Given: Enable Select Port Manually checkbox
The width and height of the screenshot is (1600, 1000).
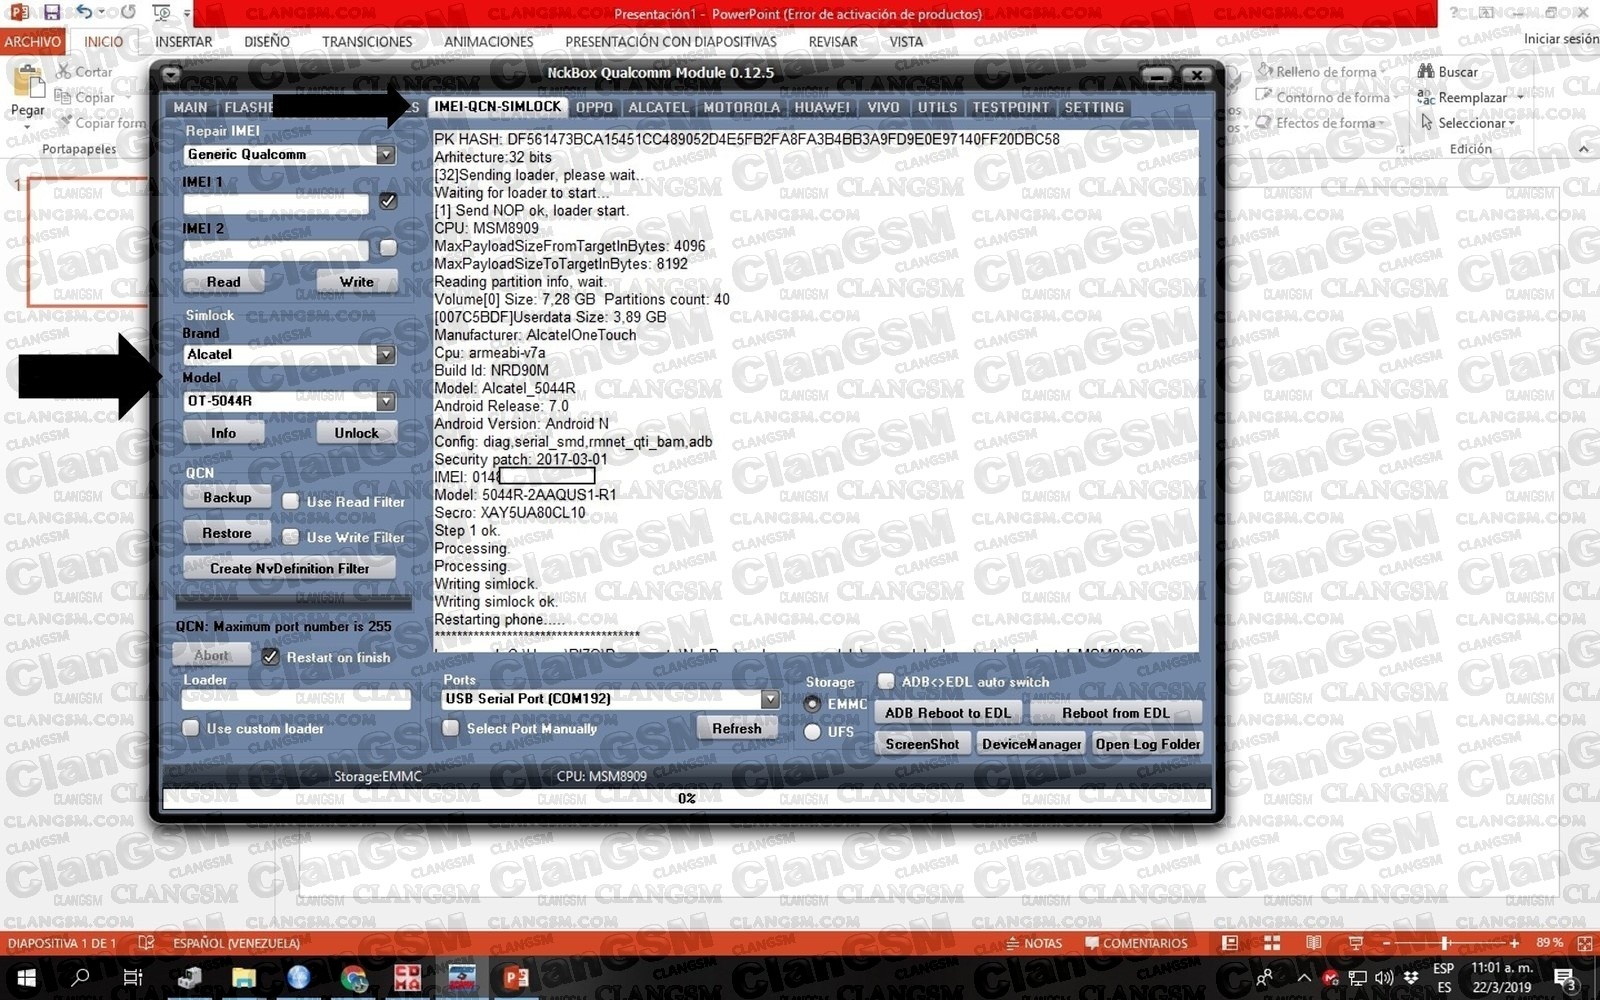Looking at the screenshot, I should click(451, 728).
